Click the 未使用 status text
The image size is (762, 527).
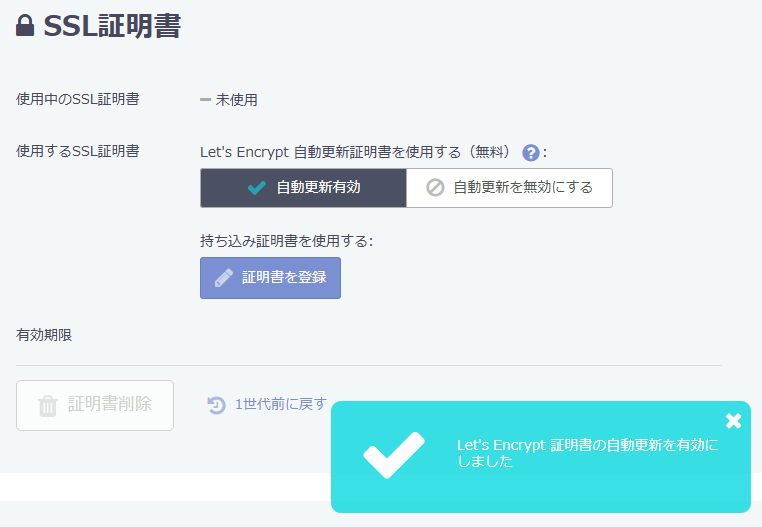pyautogui.click(x=237, y=100)
